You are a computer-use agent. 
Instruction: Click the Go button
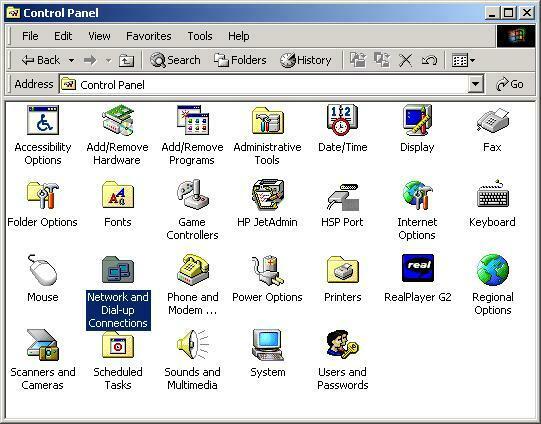(510, 84)
